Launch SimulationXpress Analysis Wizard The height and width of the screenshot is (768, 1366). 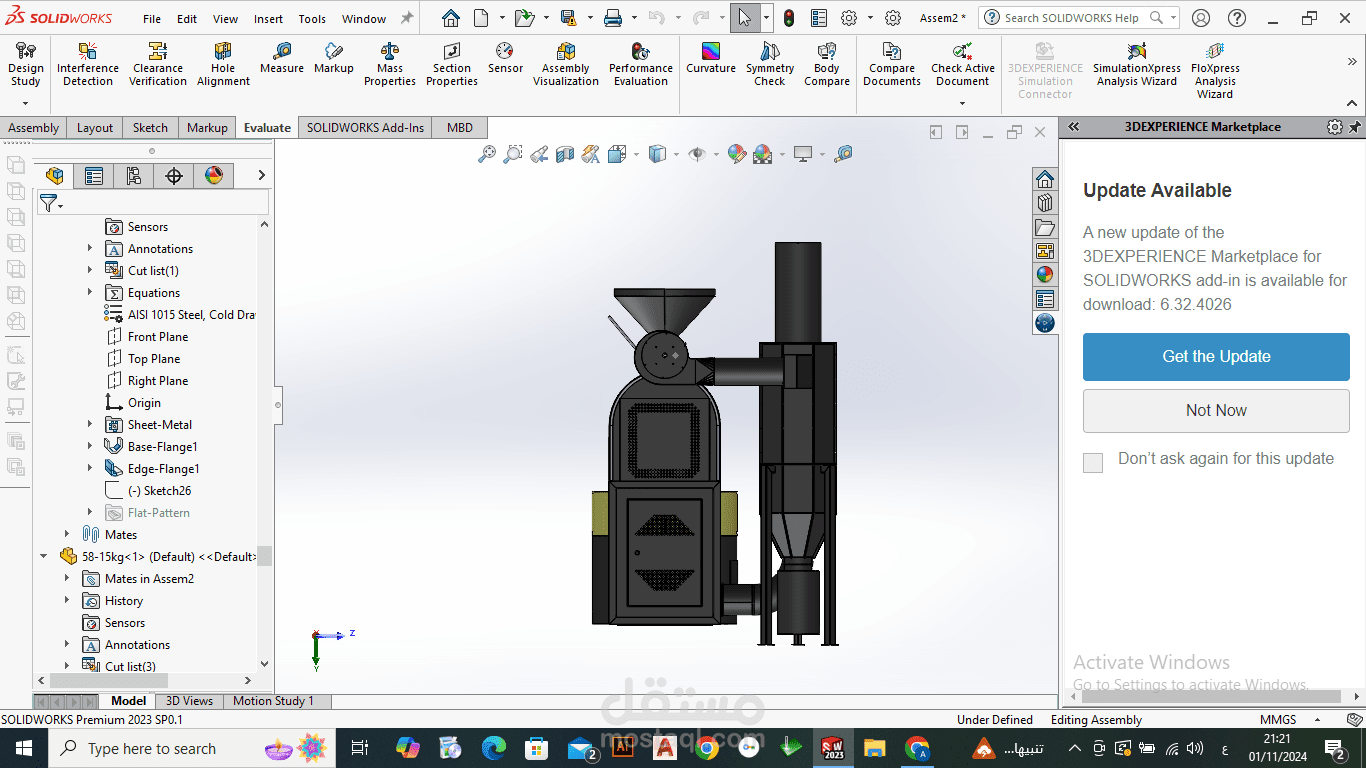[x=1137, y=64]
